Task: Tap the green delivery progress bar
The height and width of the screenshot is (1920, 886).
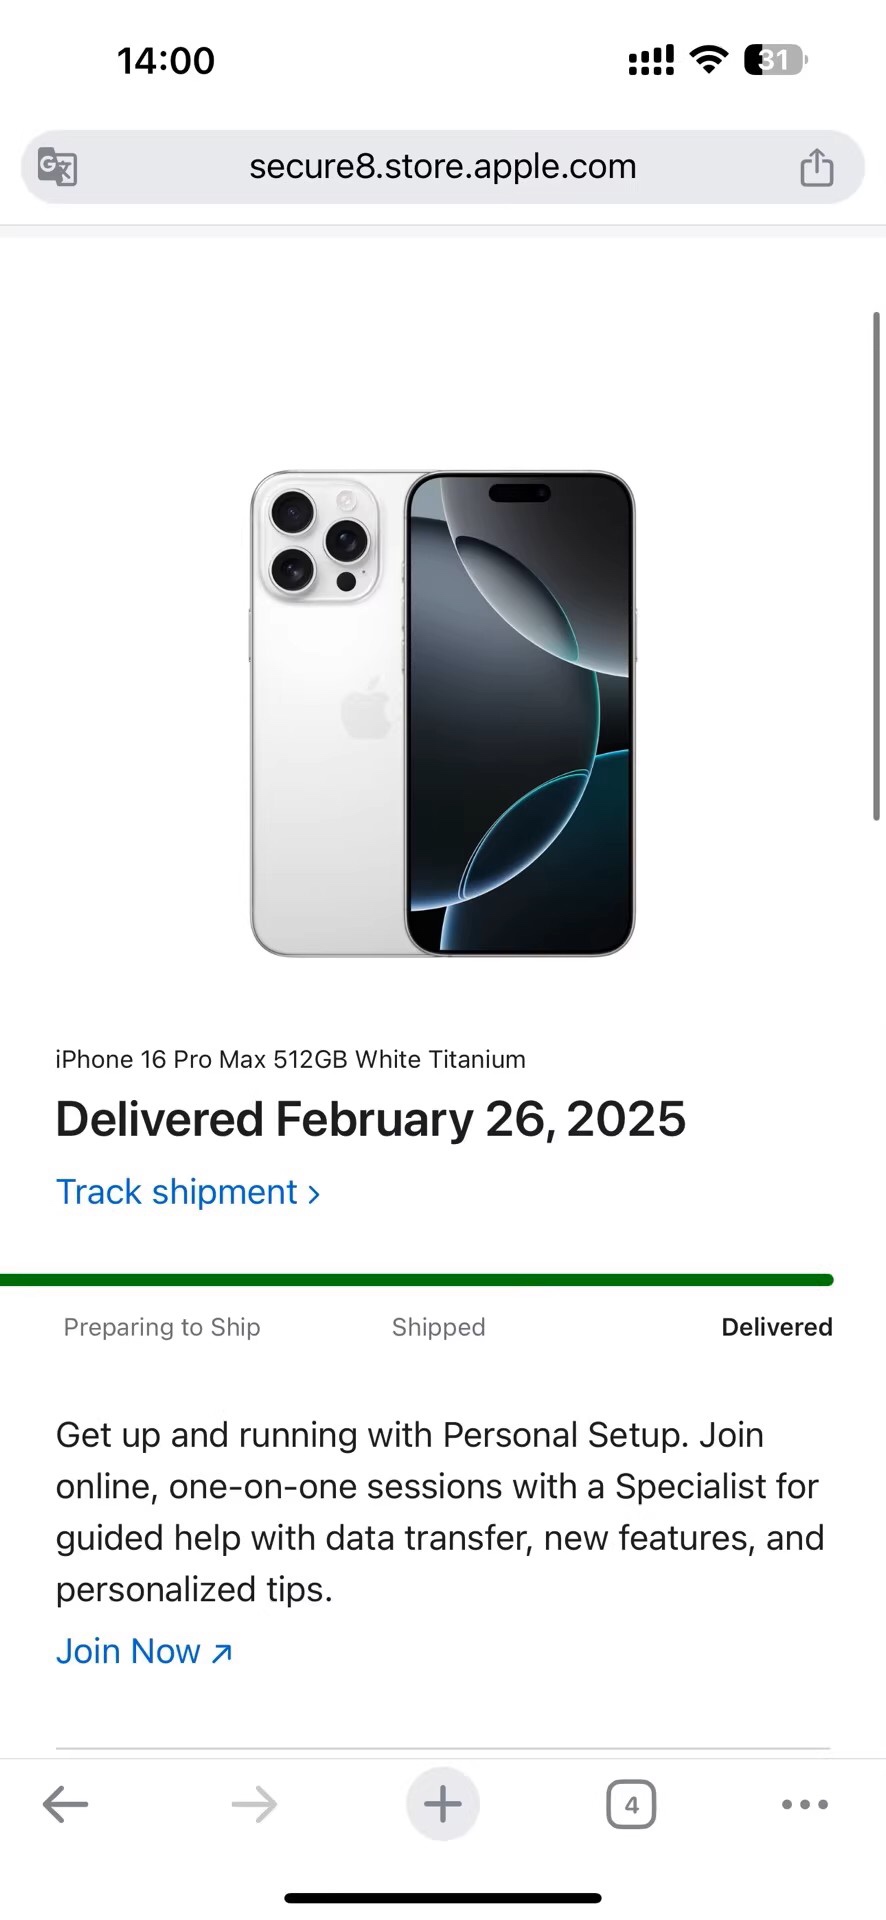Action: tap(417, 1280)
